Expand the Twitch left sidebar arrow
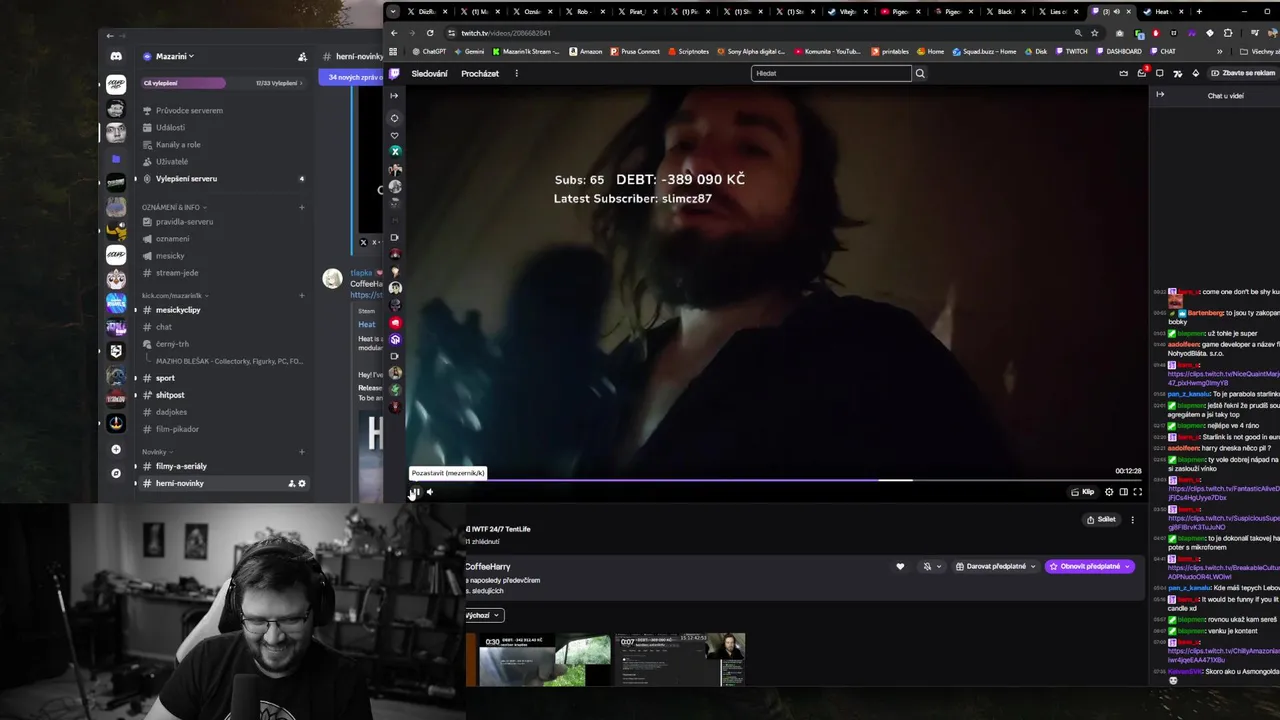 coord(394,96)
